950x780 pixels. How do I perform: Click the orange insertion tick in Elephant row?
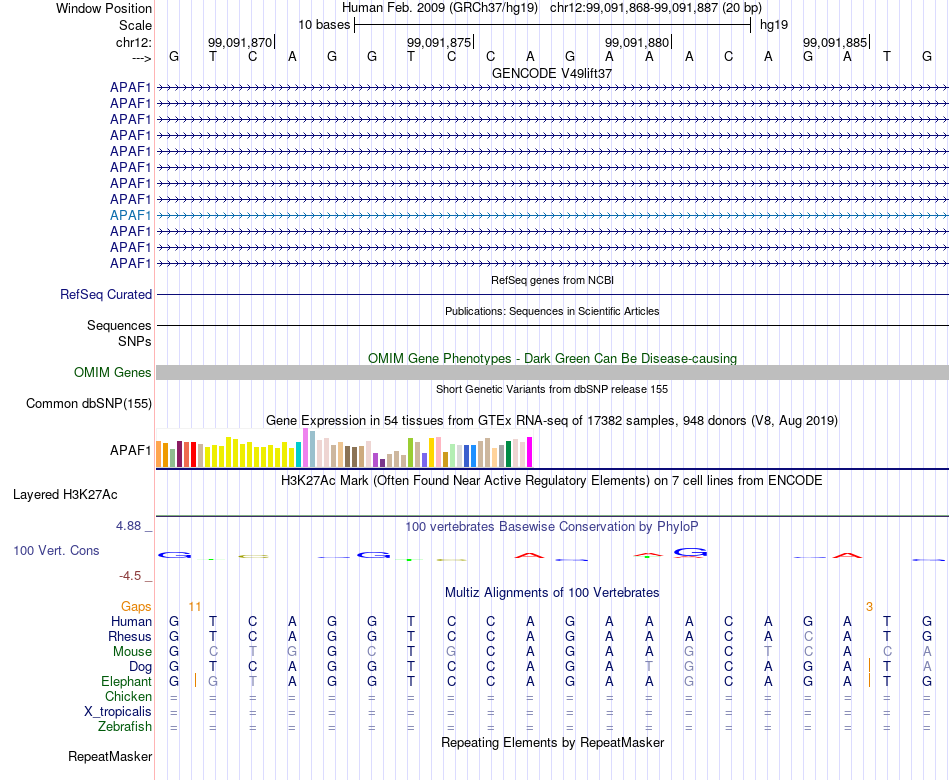(195, 680)
